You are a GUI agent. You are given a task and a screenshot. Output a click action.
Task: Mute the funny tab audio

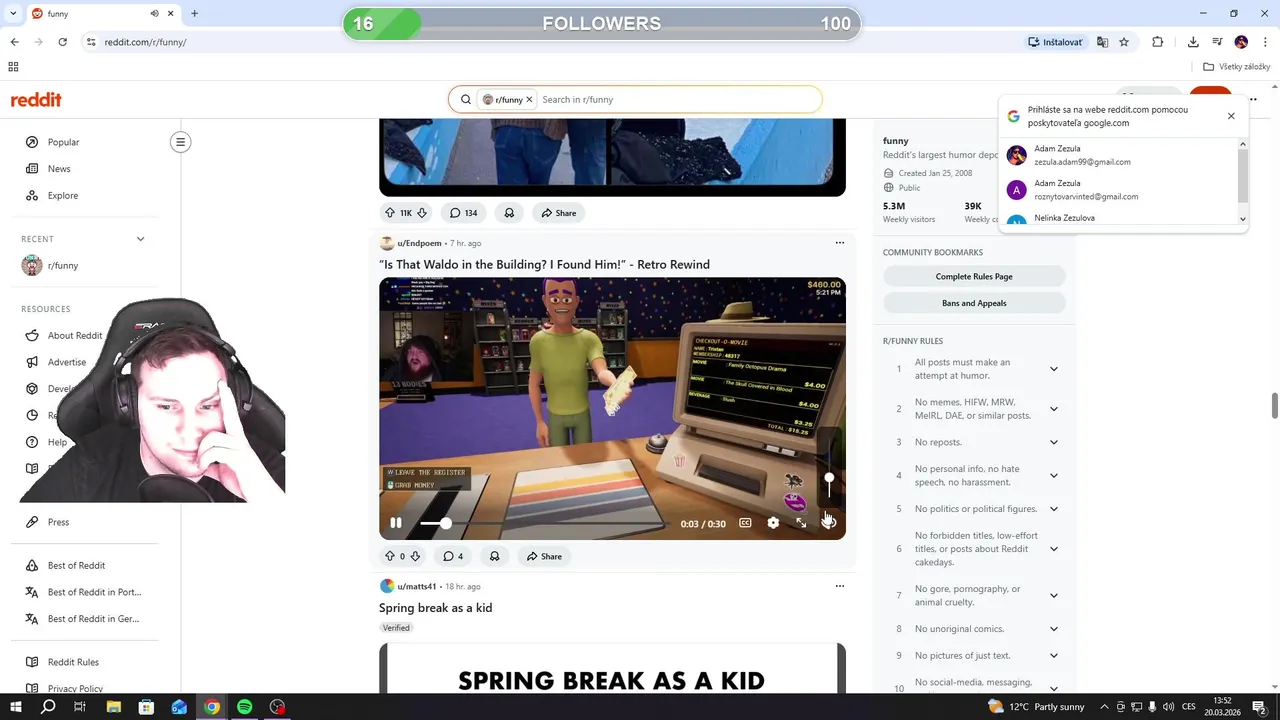[155, 14]
